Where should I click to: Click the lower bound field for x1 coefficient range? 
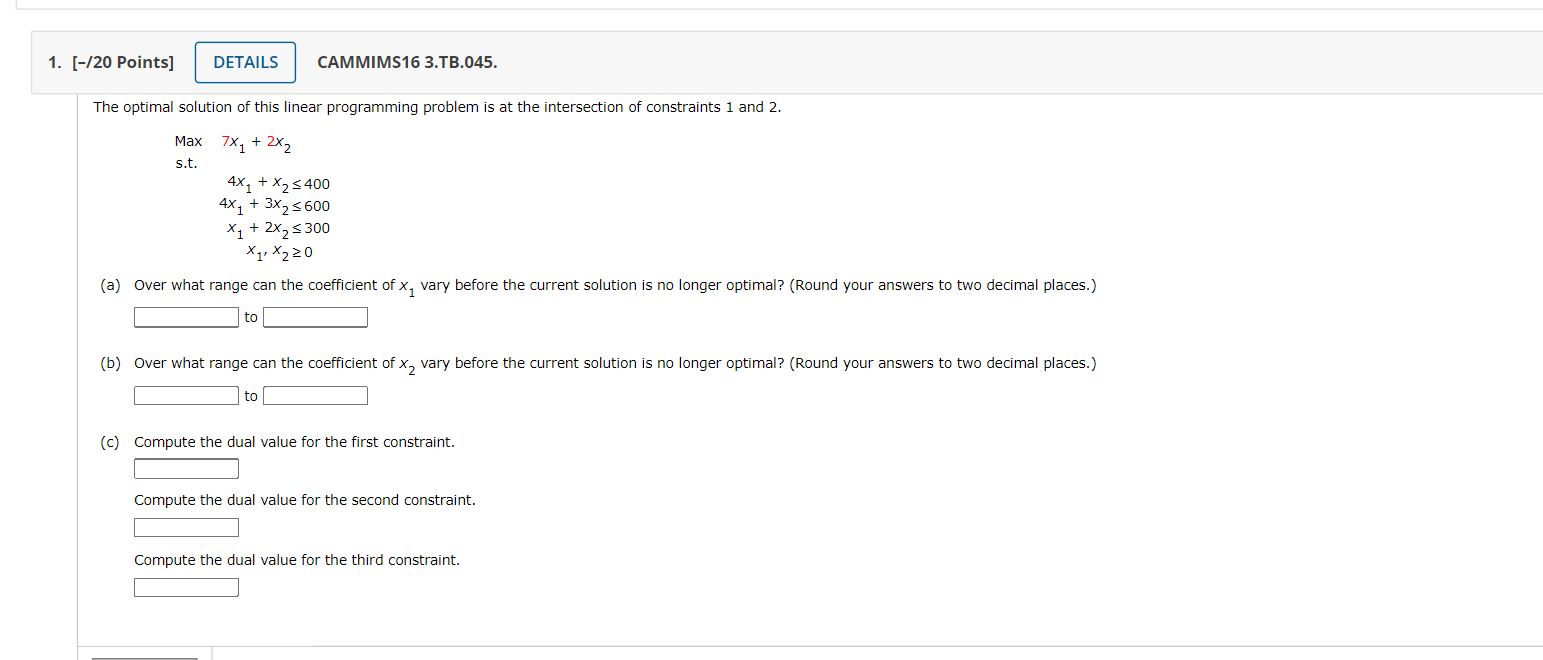coord(187,317)
